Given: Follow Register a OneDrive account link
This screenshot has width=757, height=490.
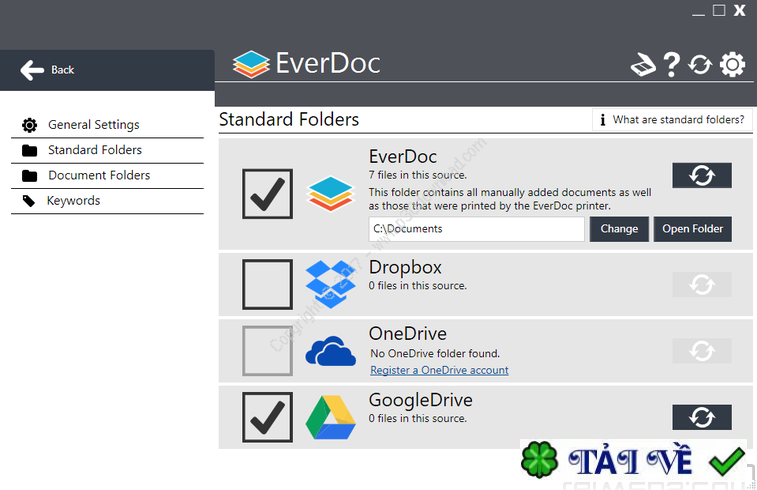Looking at the screenshot, I should [439, 370].
